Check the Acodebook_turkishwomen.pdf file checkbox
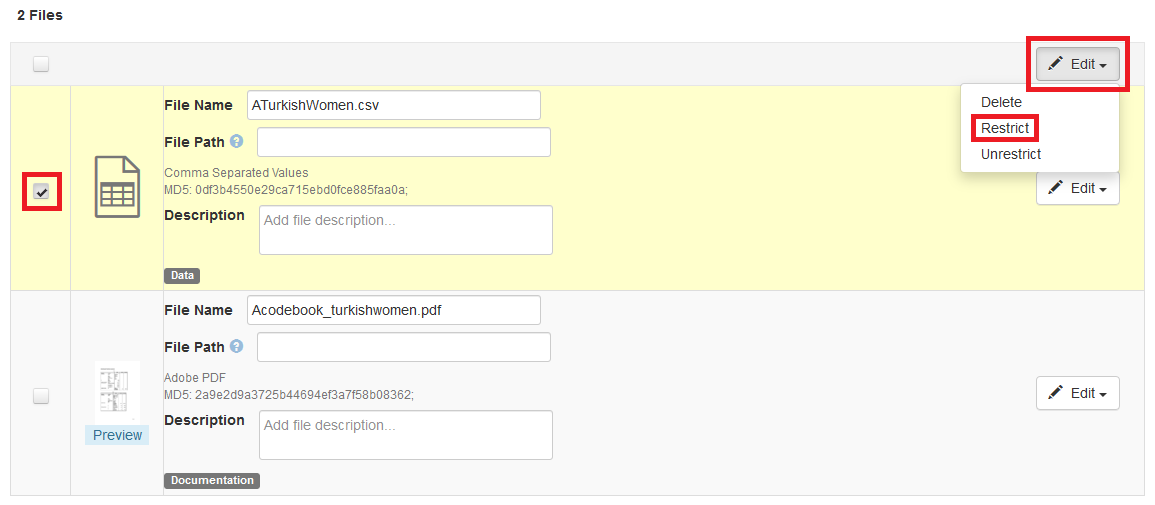 (x=41, y=396)
